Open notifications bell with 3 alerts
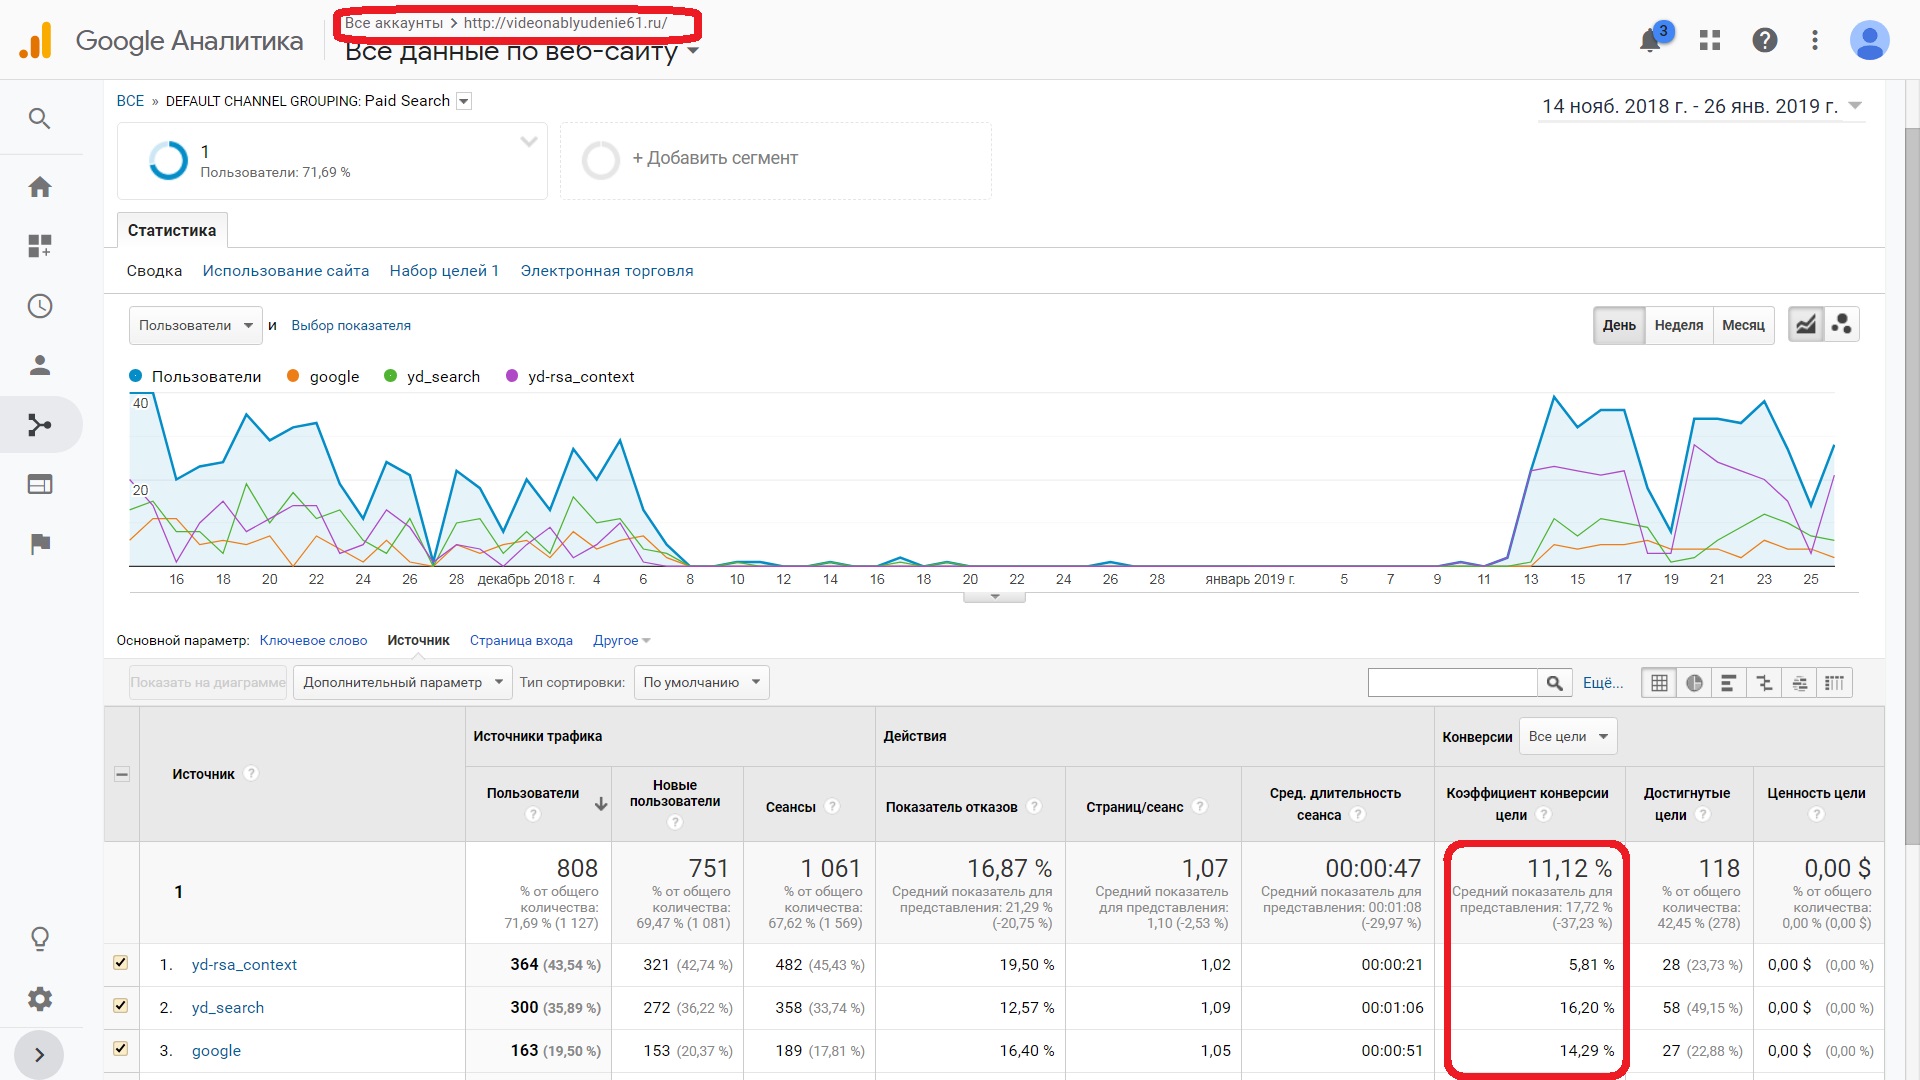This screenshot has width=1920, height=1080. [1651, 40]
